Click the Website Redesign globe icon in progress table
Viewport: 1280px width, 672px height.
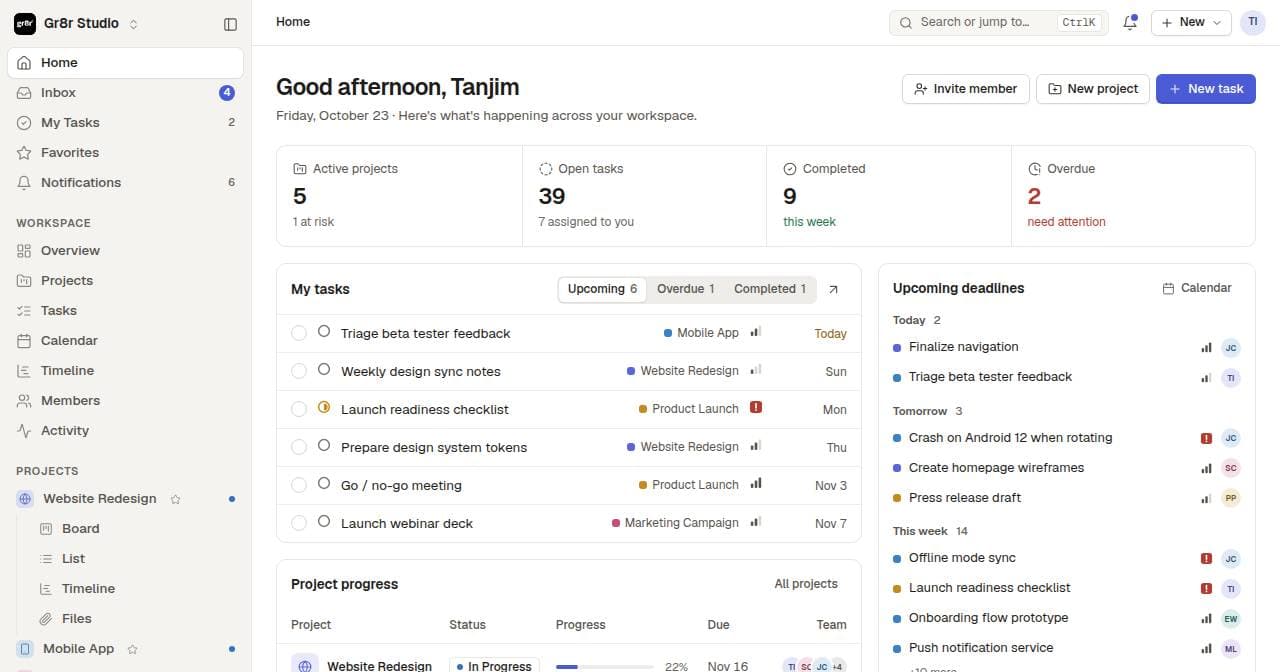pos(305,666)
